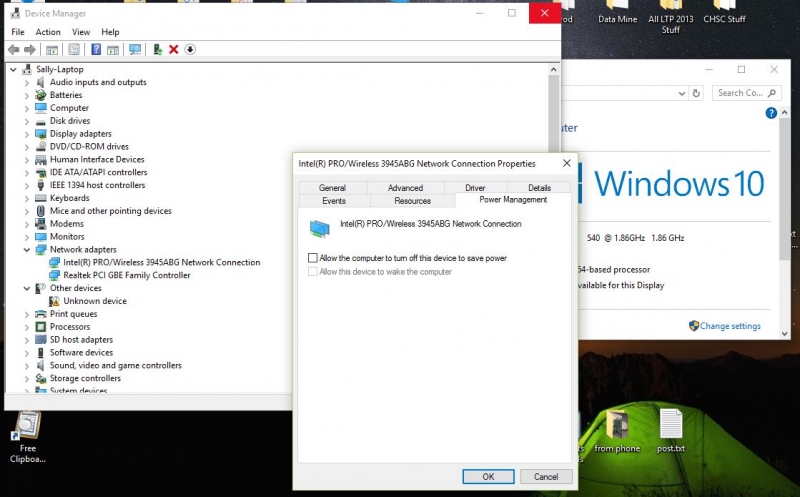Select the post.txt desktop file icon

tap(671, 424)
